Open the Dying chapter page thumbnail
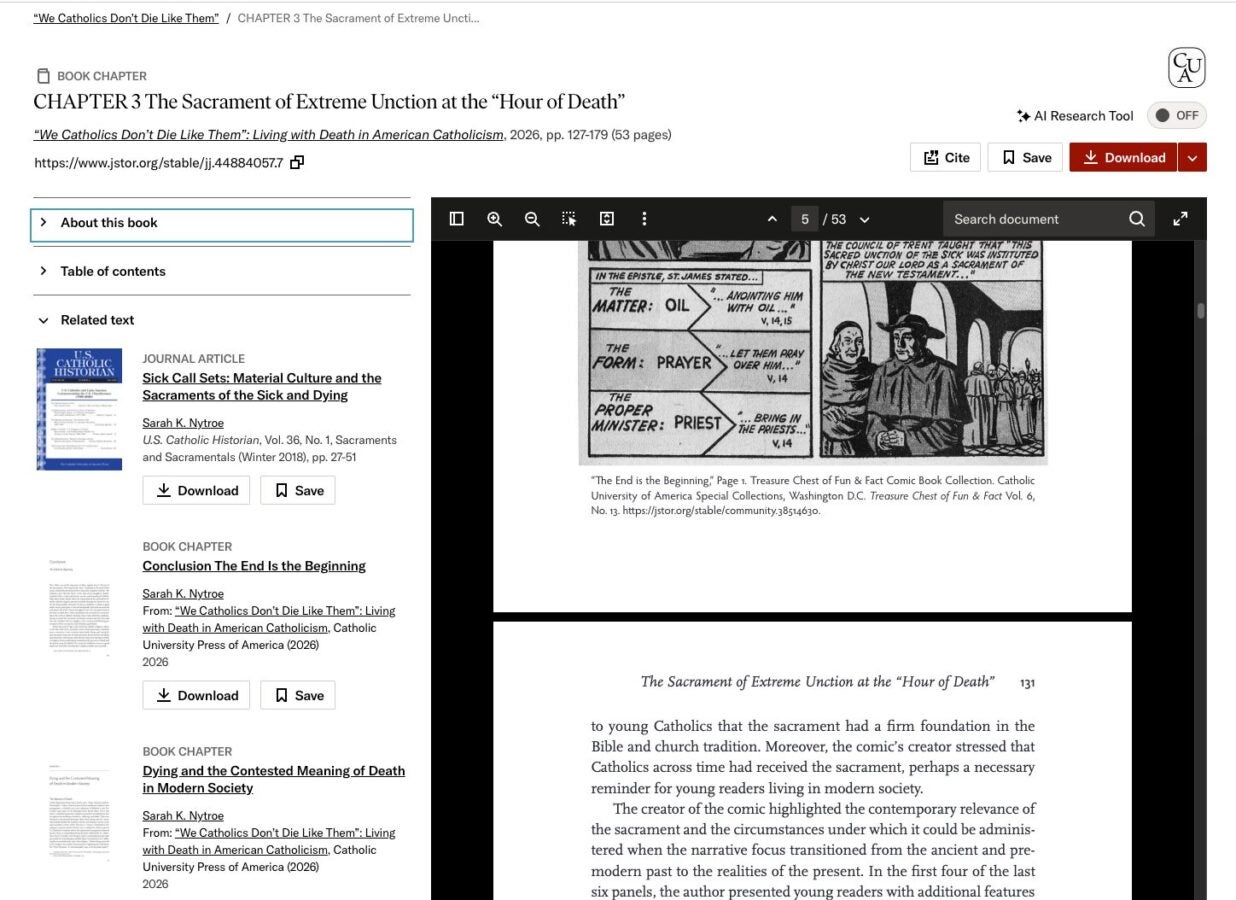Image resolution: width=1236 pixels, height=900 pixels. 79,814
